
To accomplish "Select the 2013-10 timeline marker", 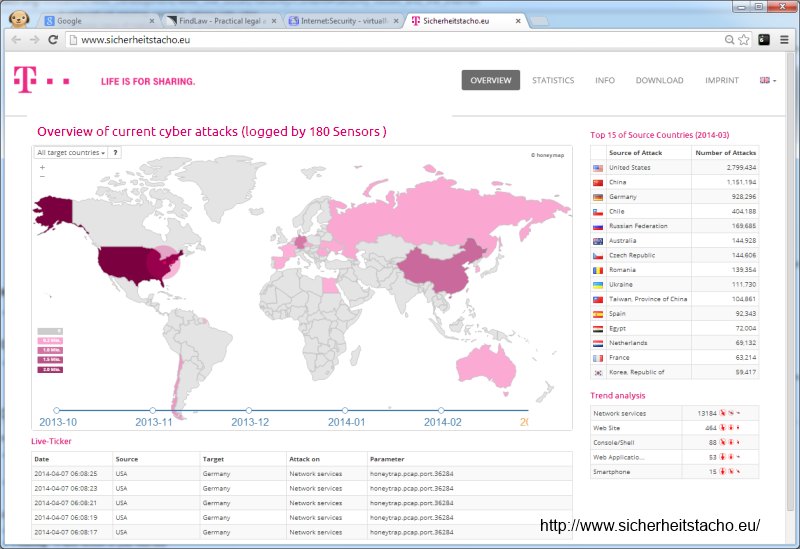I will point(57,410).
